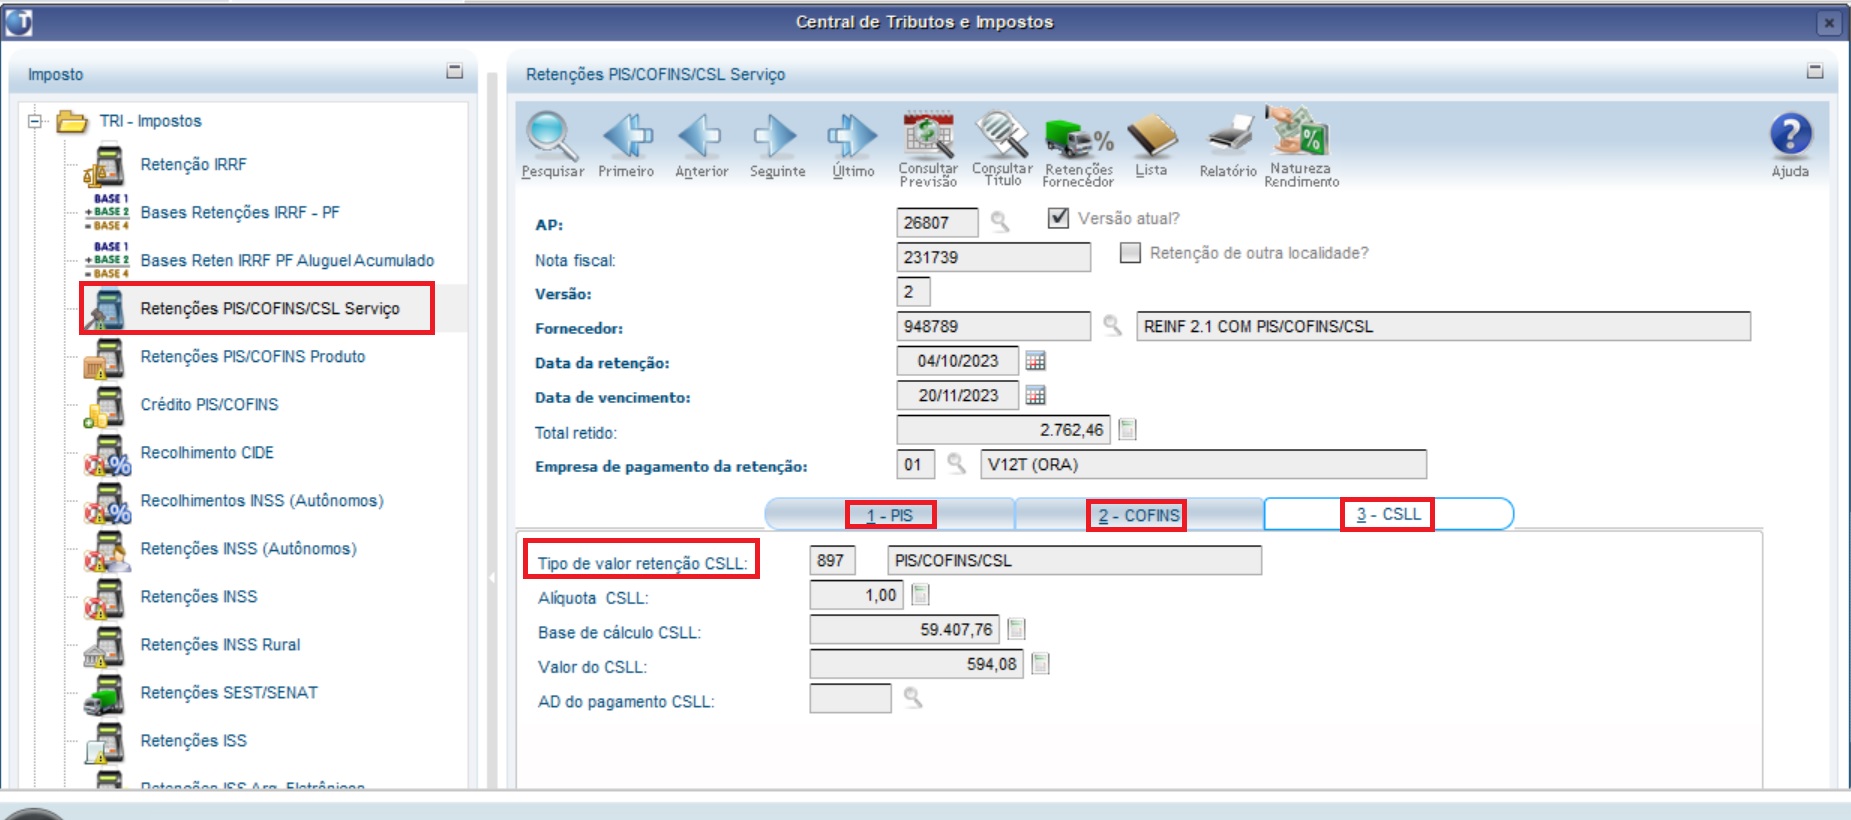
Task: Click the Nota fiscal field 231739
Action: click(993, 257)
